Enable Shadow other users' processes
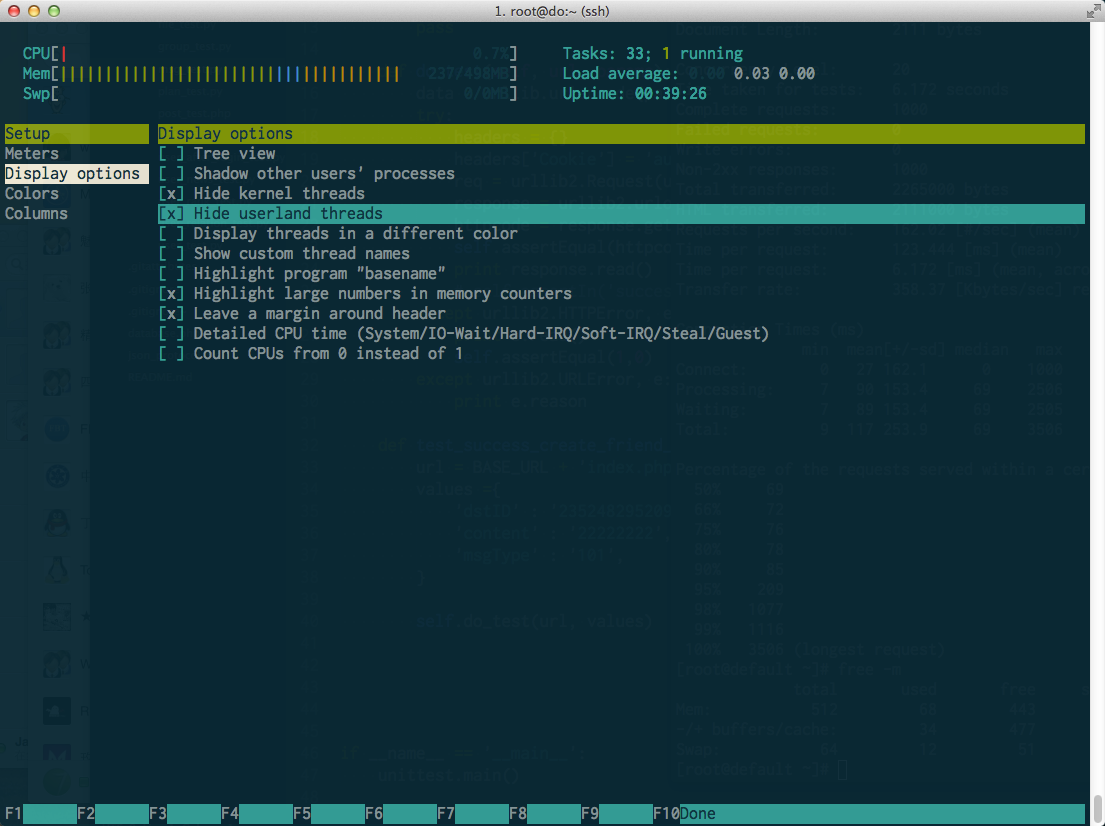The width and height of the screenshot is (1105, 826). pyautogui.click(x=171, y=173)
